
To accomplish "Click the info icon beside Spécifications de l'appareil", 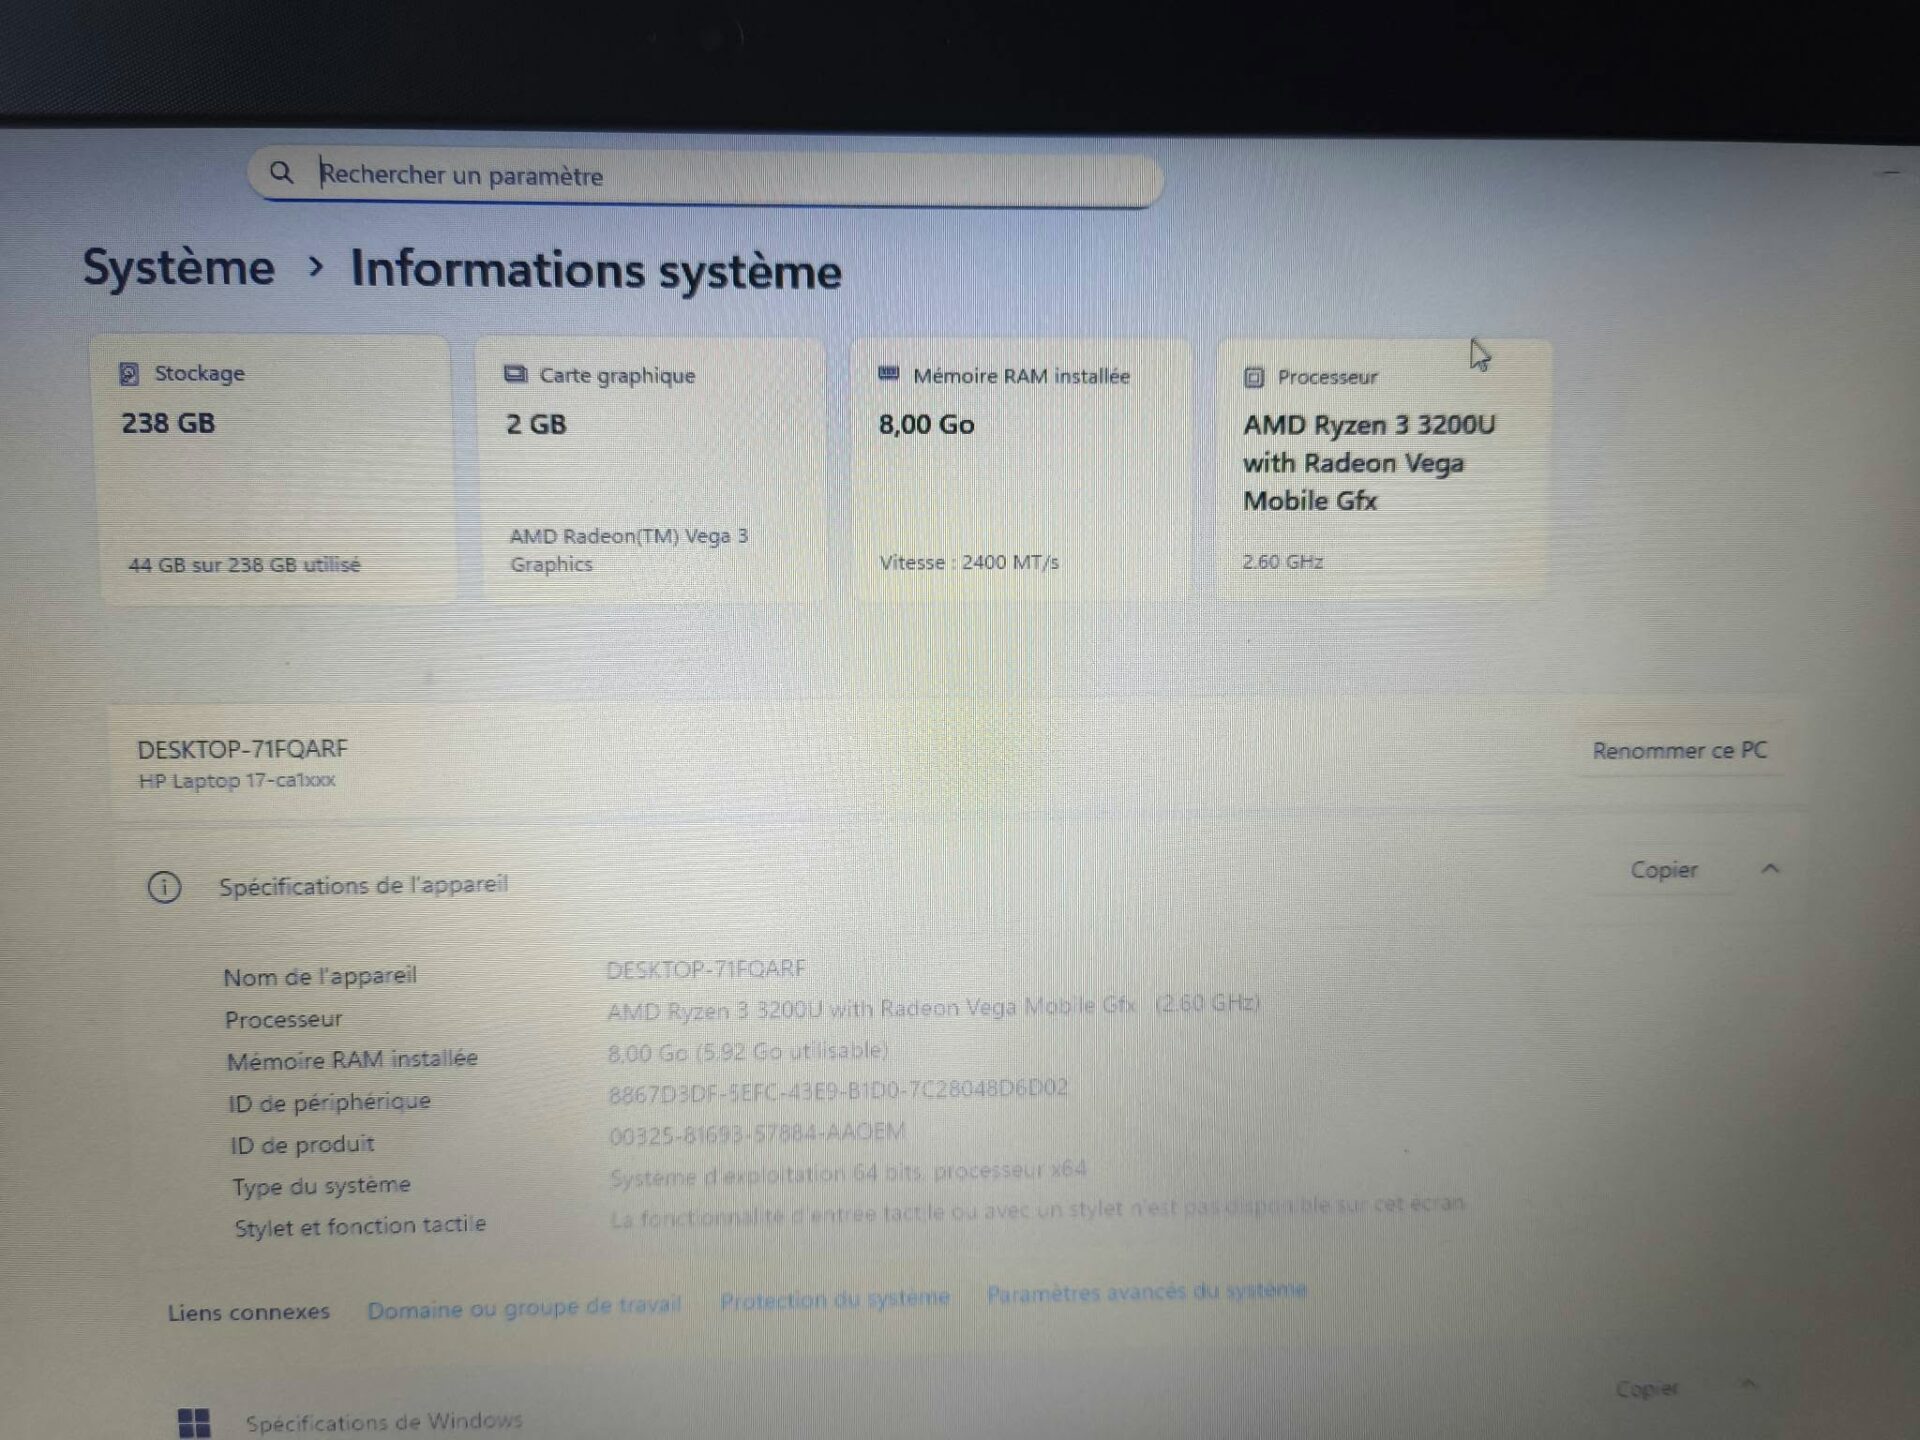I will tap(164, 887).
